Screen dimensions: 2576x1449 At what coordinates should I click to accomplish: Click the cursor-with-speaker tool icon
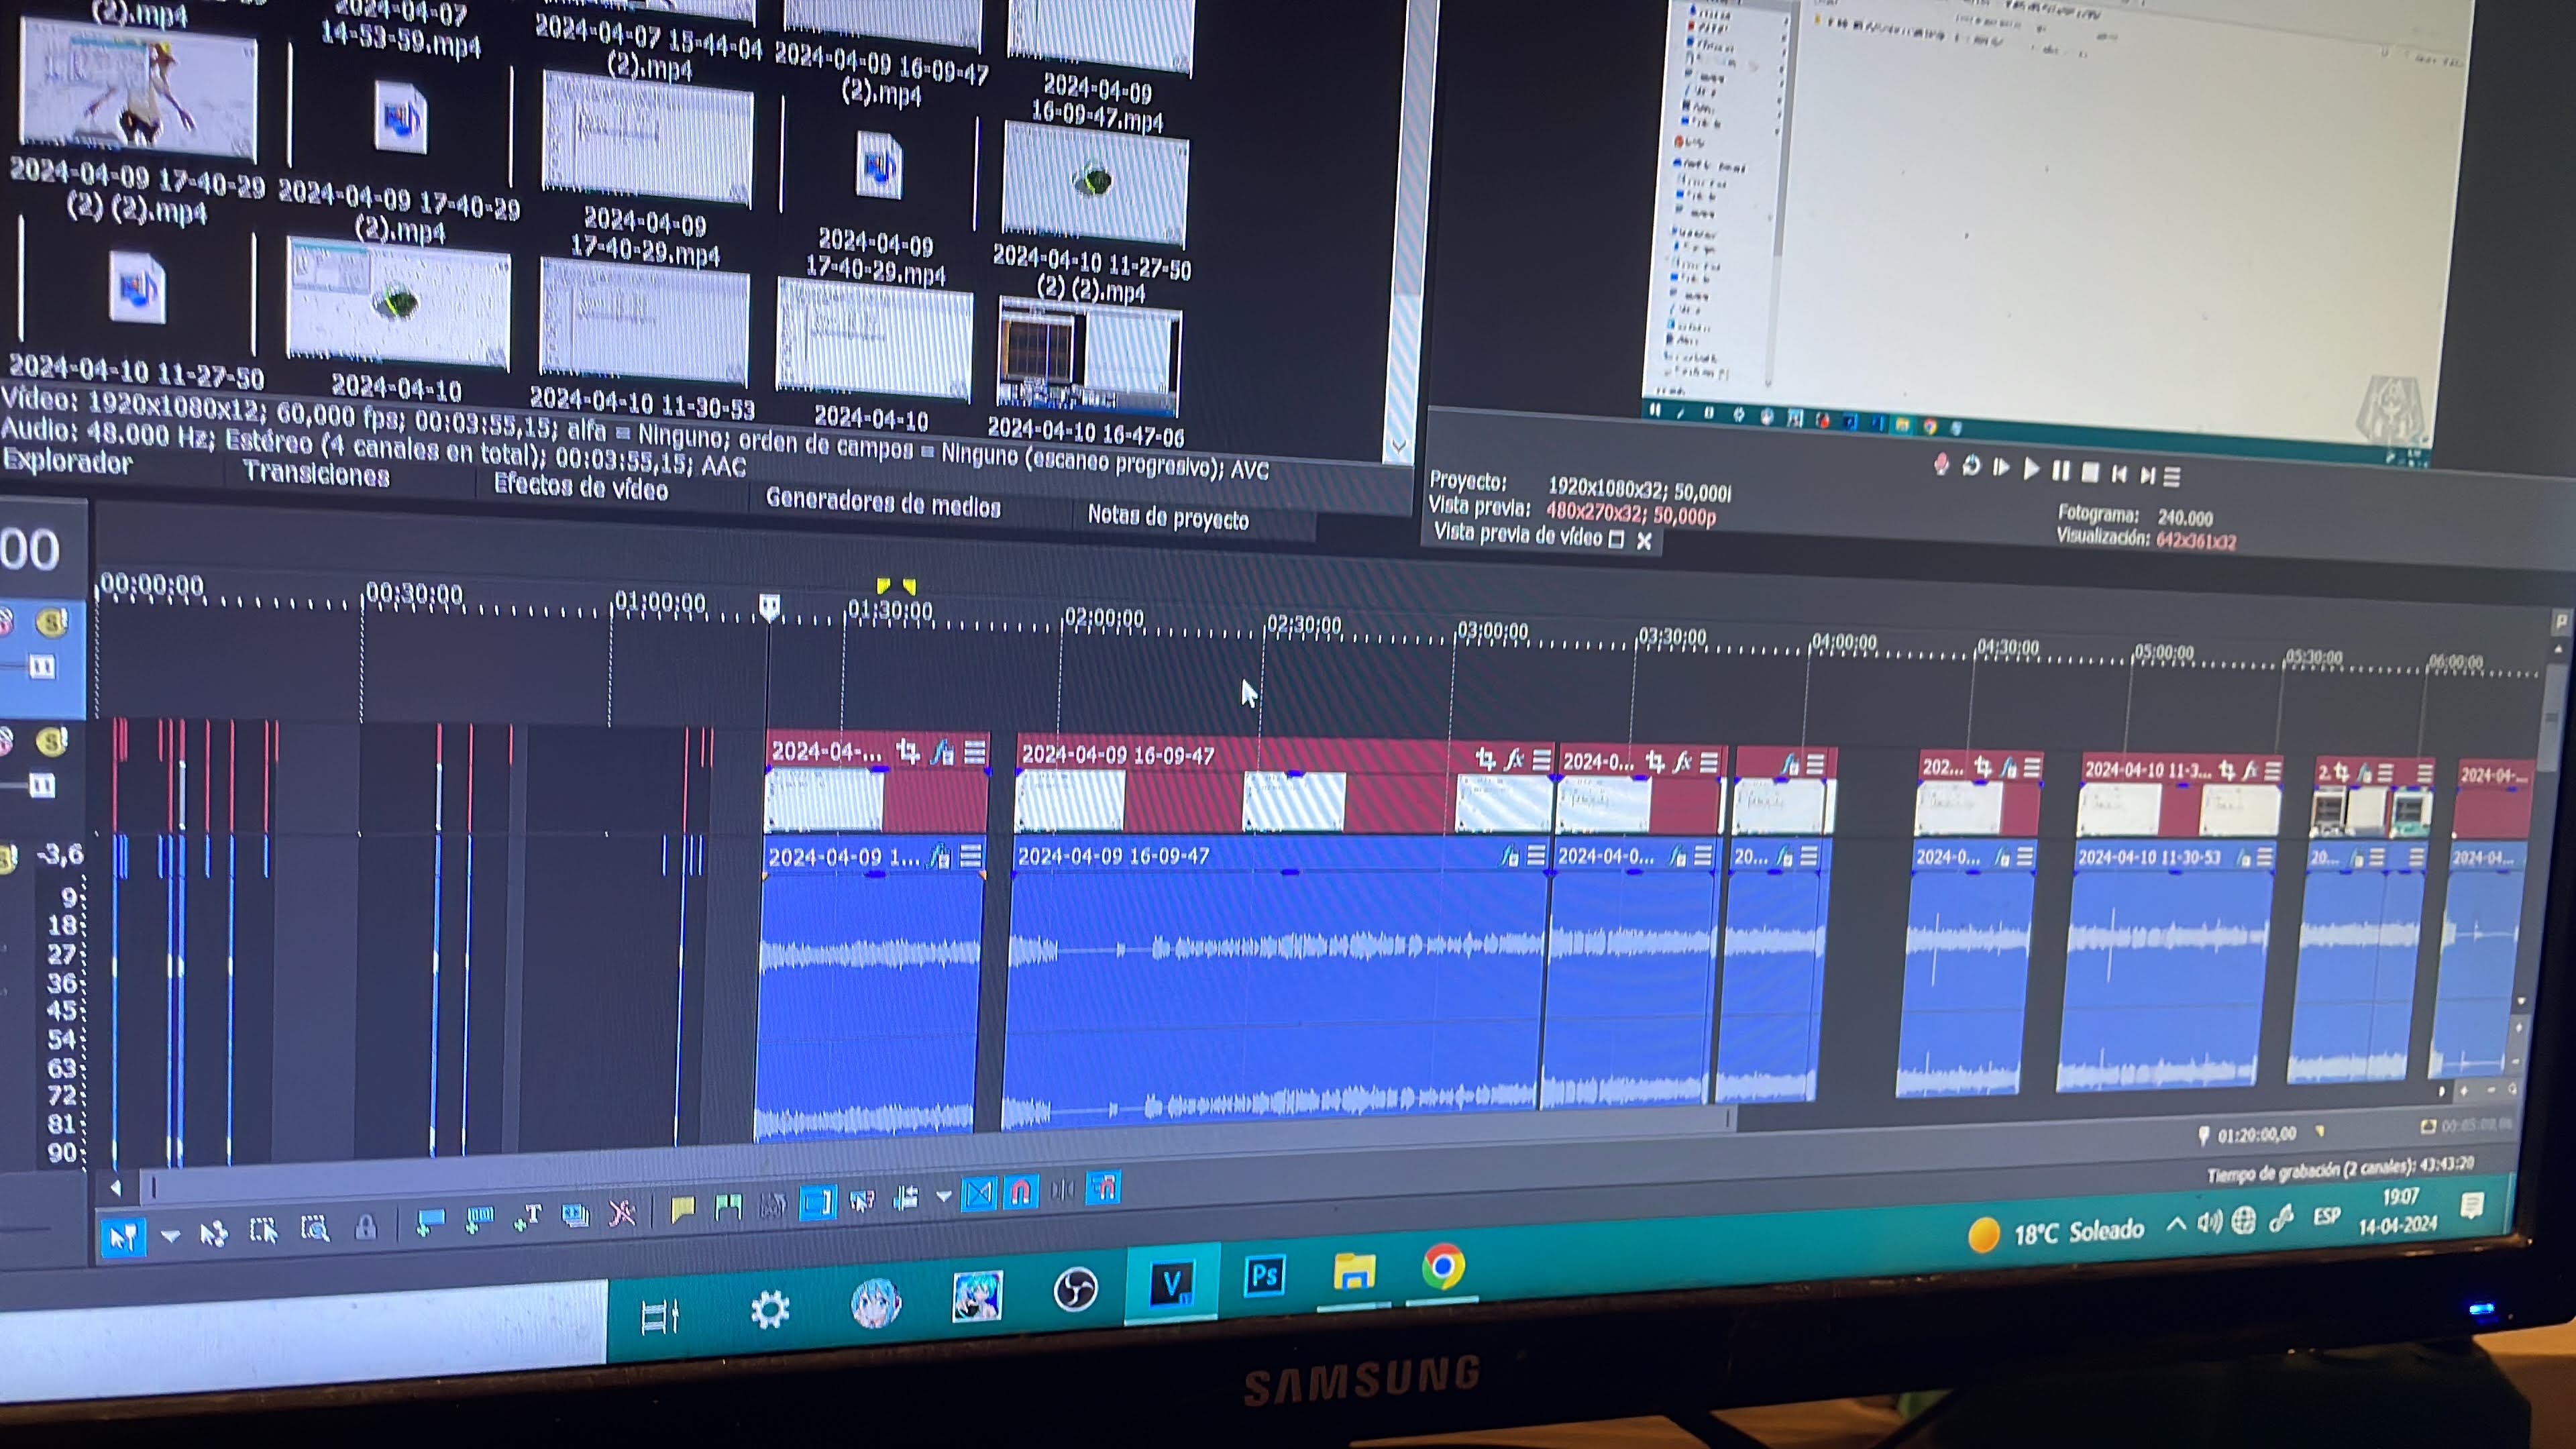tap(862, 1200)
